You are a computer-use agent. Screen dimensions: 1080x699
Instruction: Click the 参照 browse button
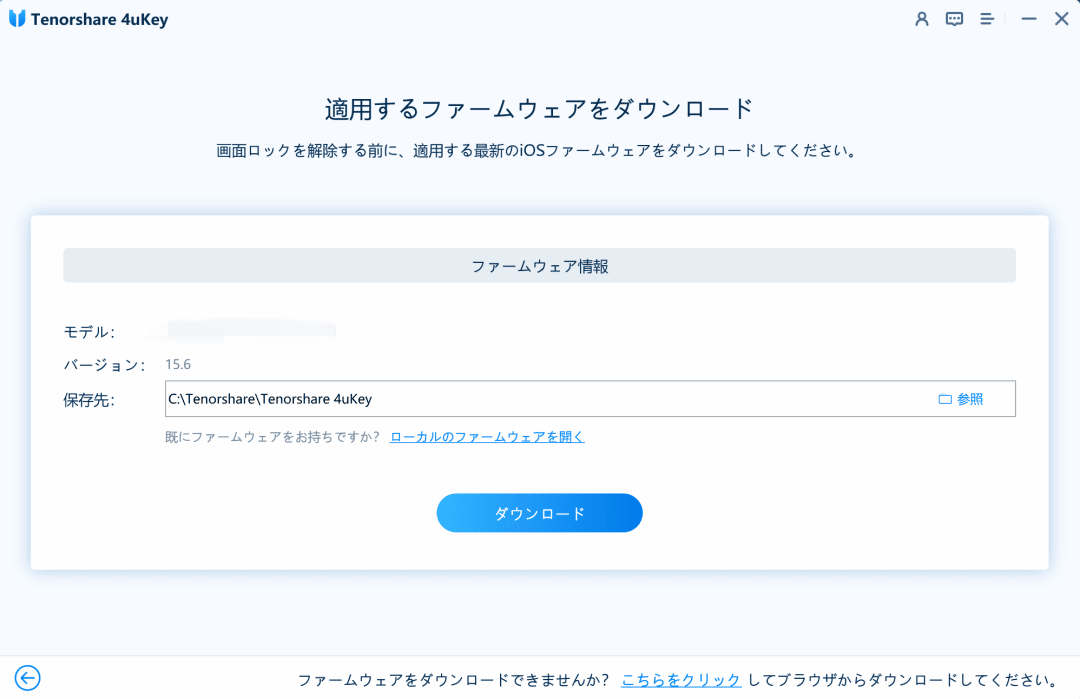961,399
